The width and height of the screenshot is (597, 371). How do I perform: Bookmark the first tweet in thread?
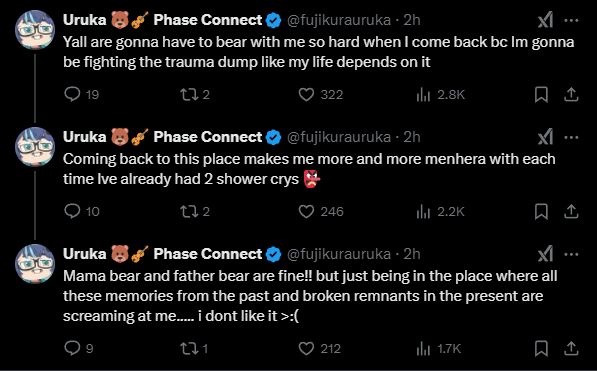541,94
